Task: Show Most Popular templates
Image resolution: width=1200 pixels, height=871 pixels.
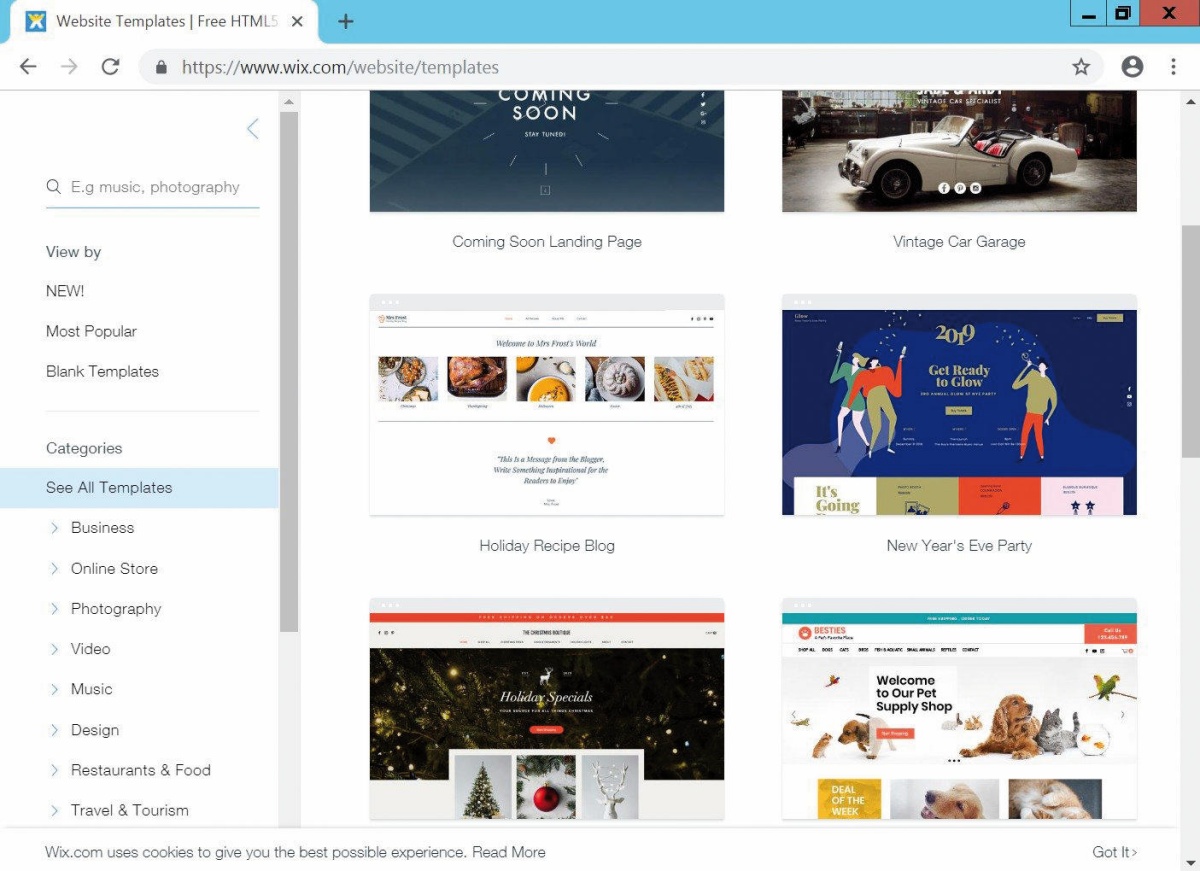Action: pos(91,331)
